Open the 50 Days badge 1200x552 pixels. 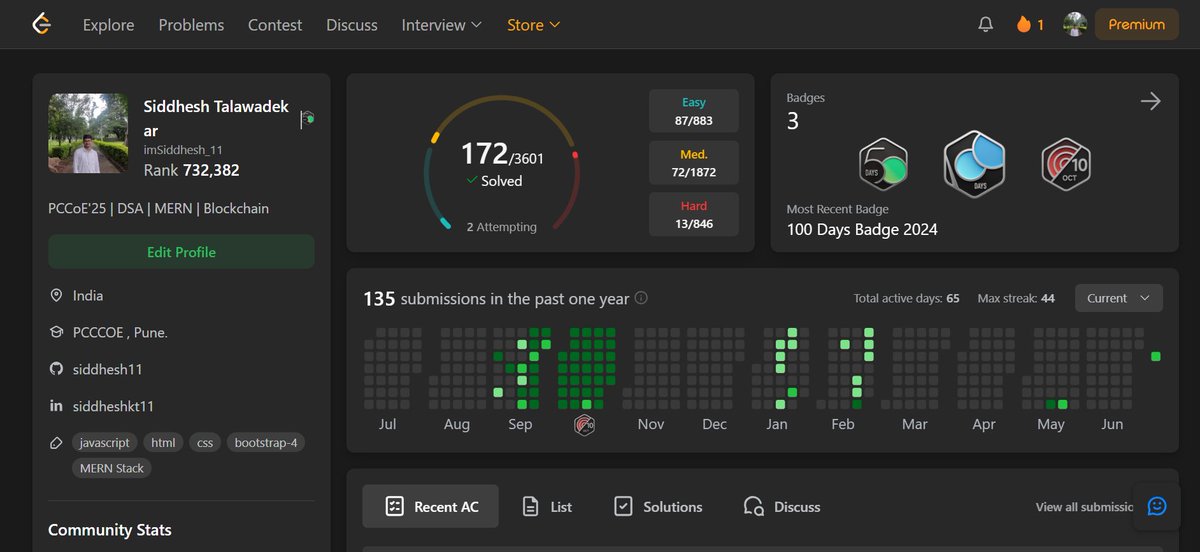pyautogui.click(x=884, y=164)
